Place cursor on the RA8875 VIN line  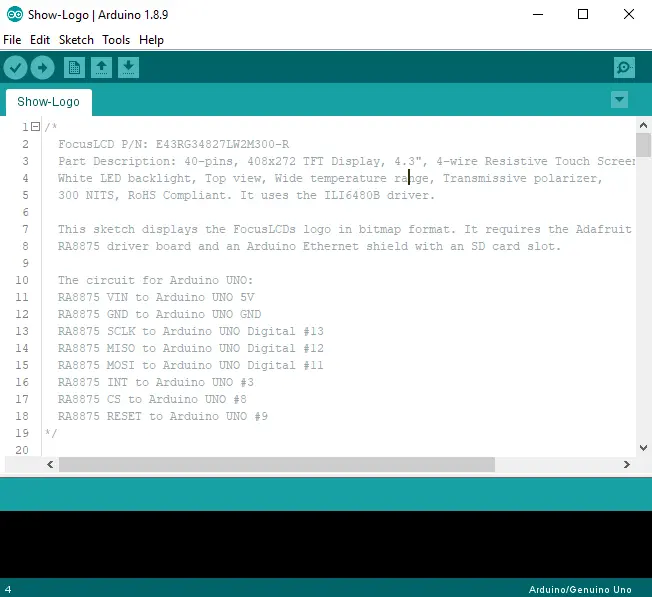150,297
